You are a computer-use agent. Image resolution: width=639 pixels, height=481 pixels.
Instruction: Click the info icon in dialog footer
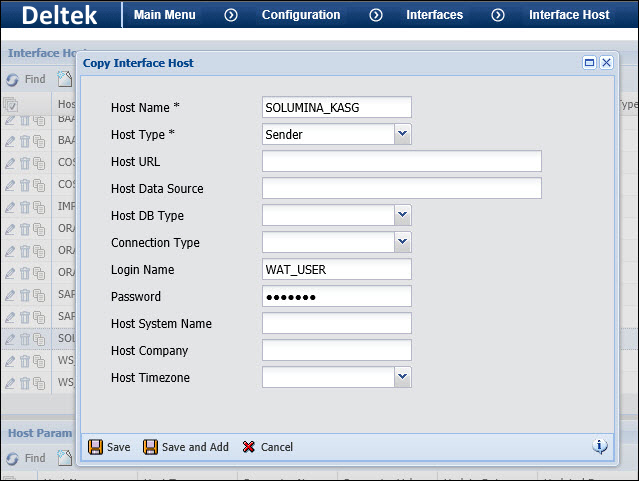(x=600, y=447)
